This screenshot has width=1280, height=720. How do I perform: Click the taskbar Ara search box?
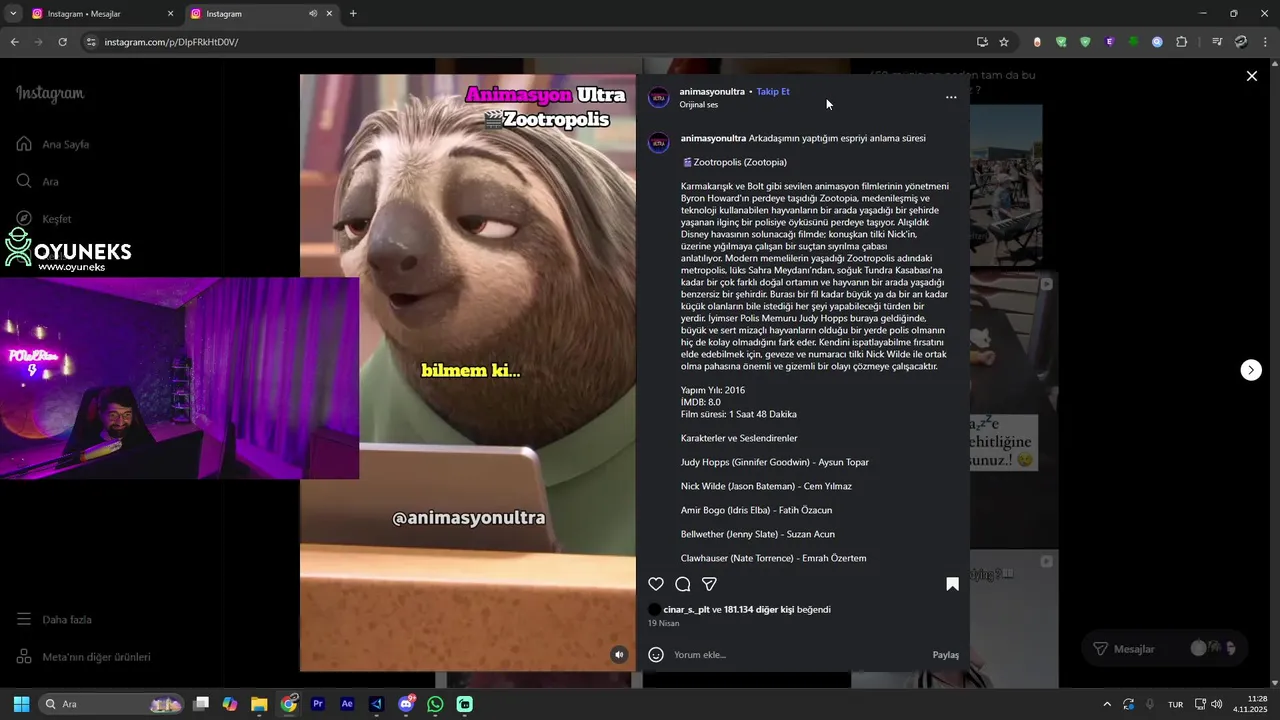(x=111, y=704)
